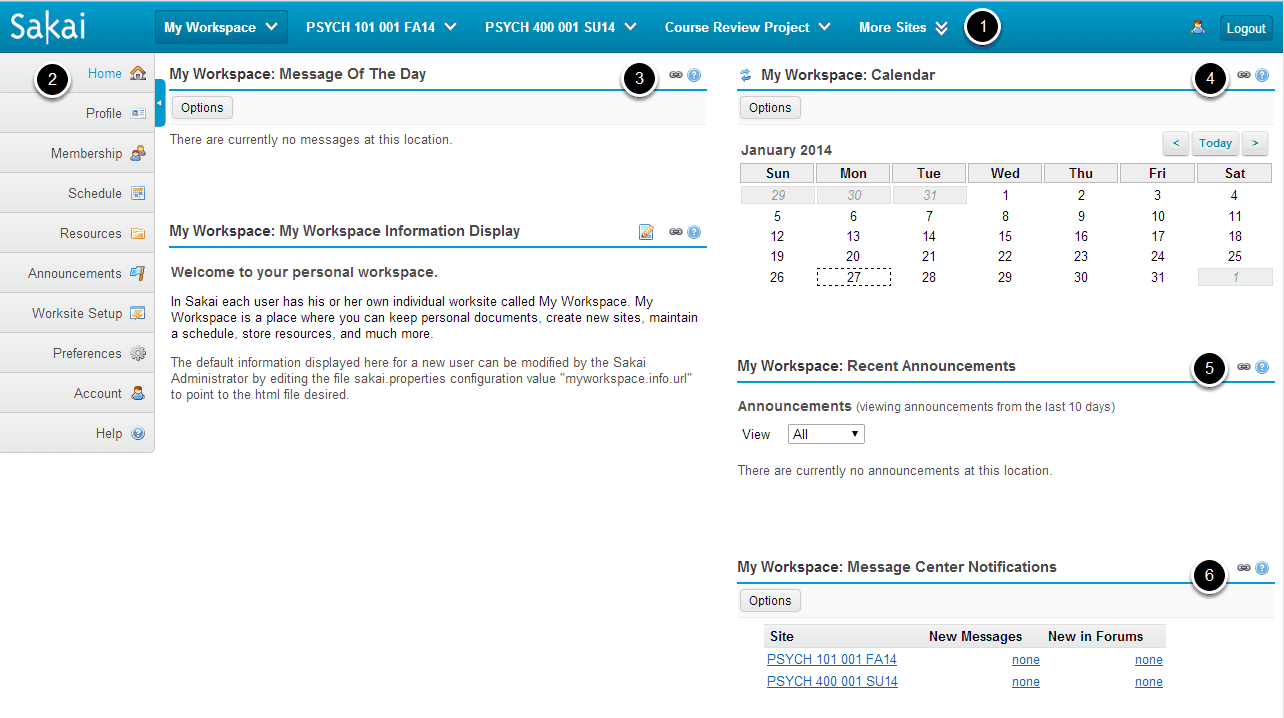
Task: Open the announcements View dropdown set to All
Action: coord(826,434)
